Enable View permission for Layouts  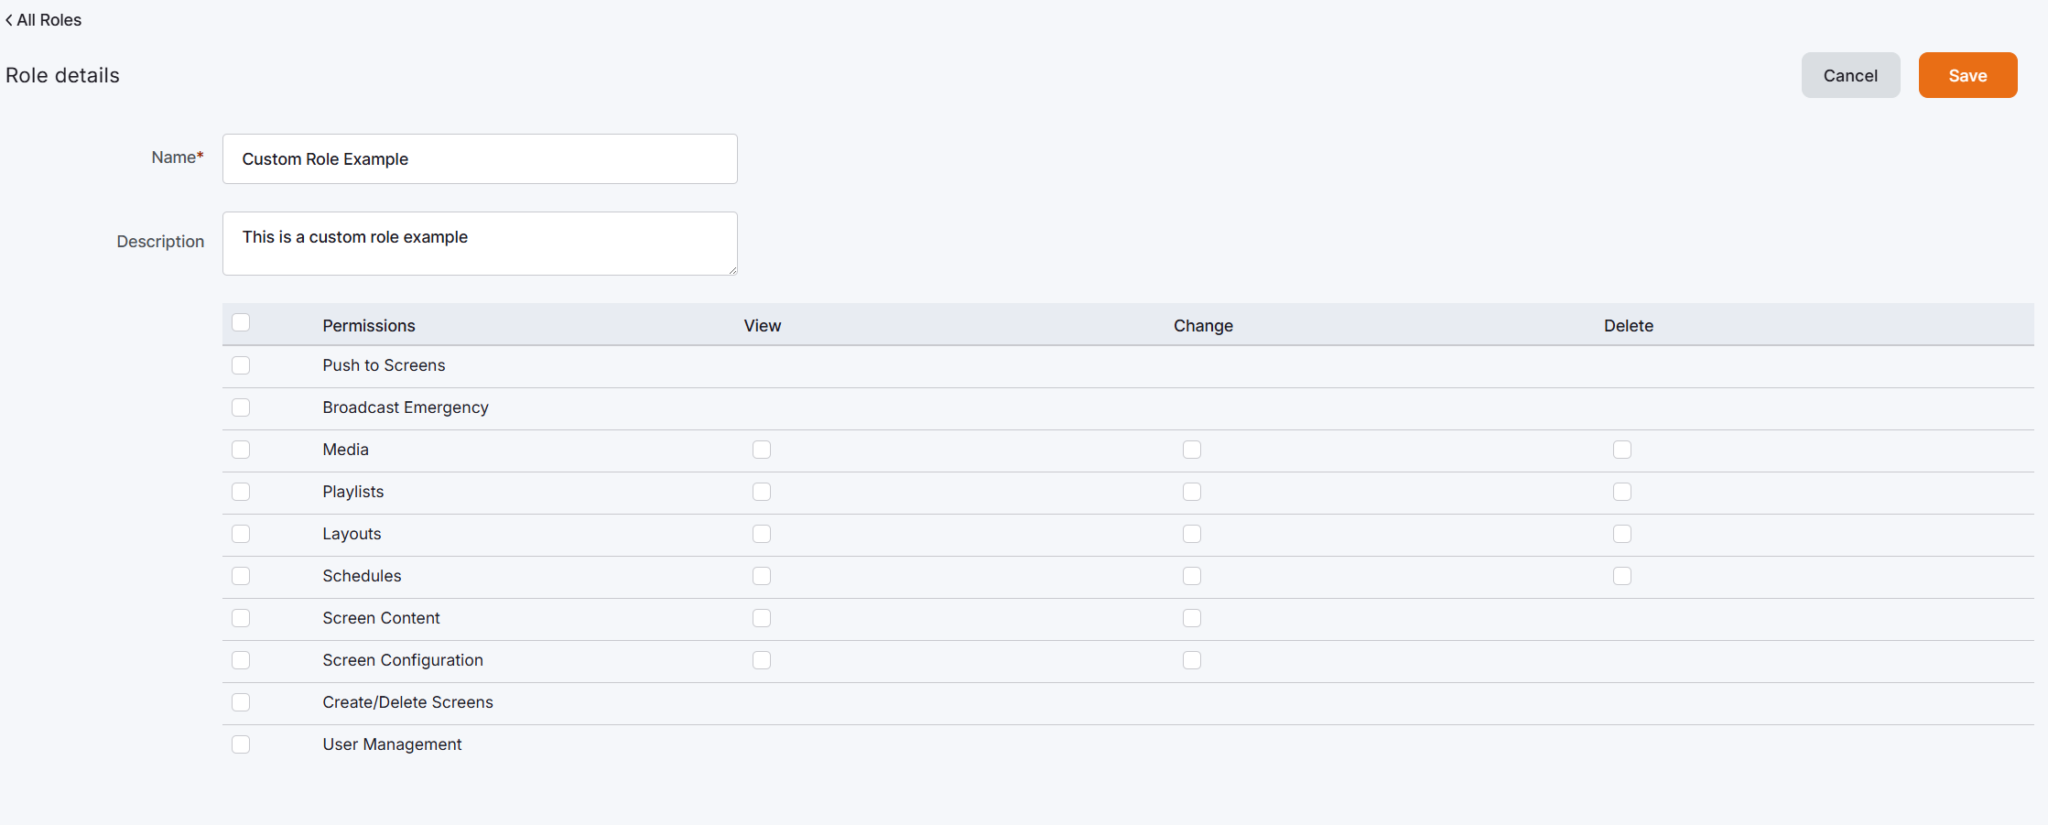(762, 533)
